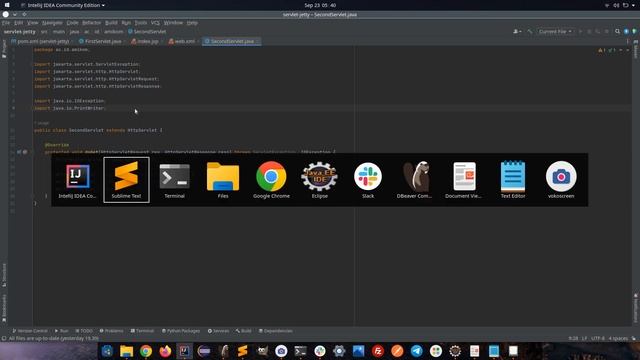Open Firefox from the taskbar
The height and width of the screenshot is (360, 640).
tap(165, 351)
